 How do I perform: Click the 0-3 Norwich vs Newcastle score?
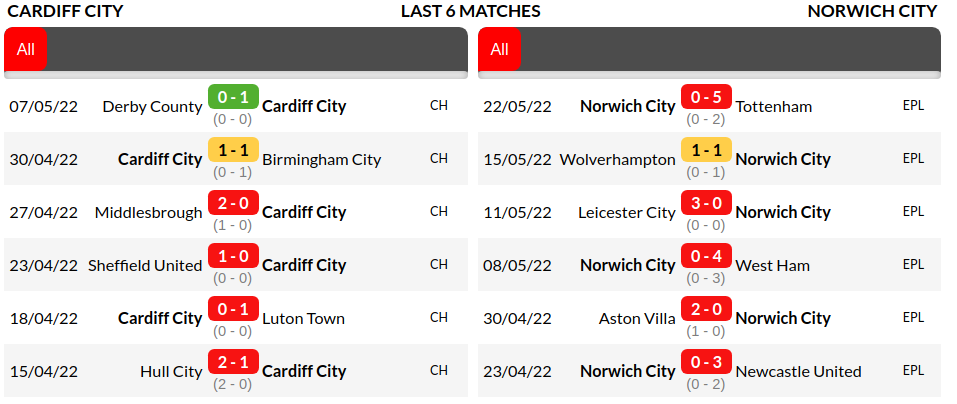click(706, 363)
